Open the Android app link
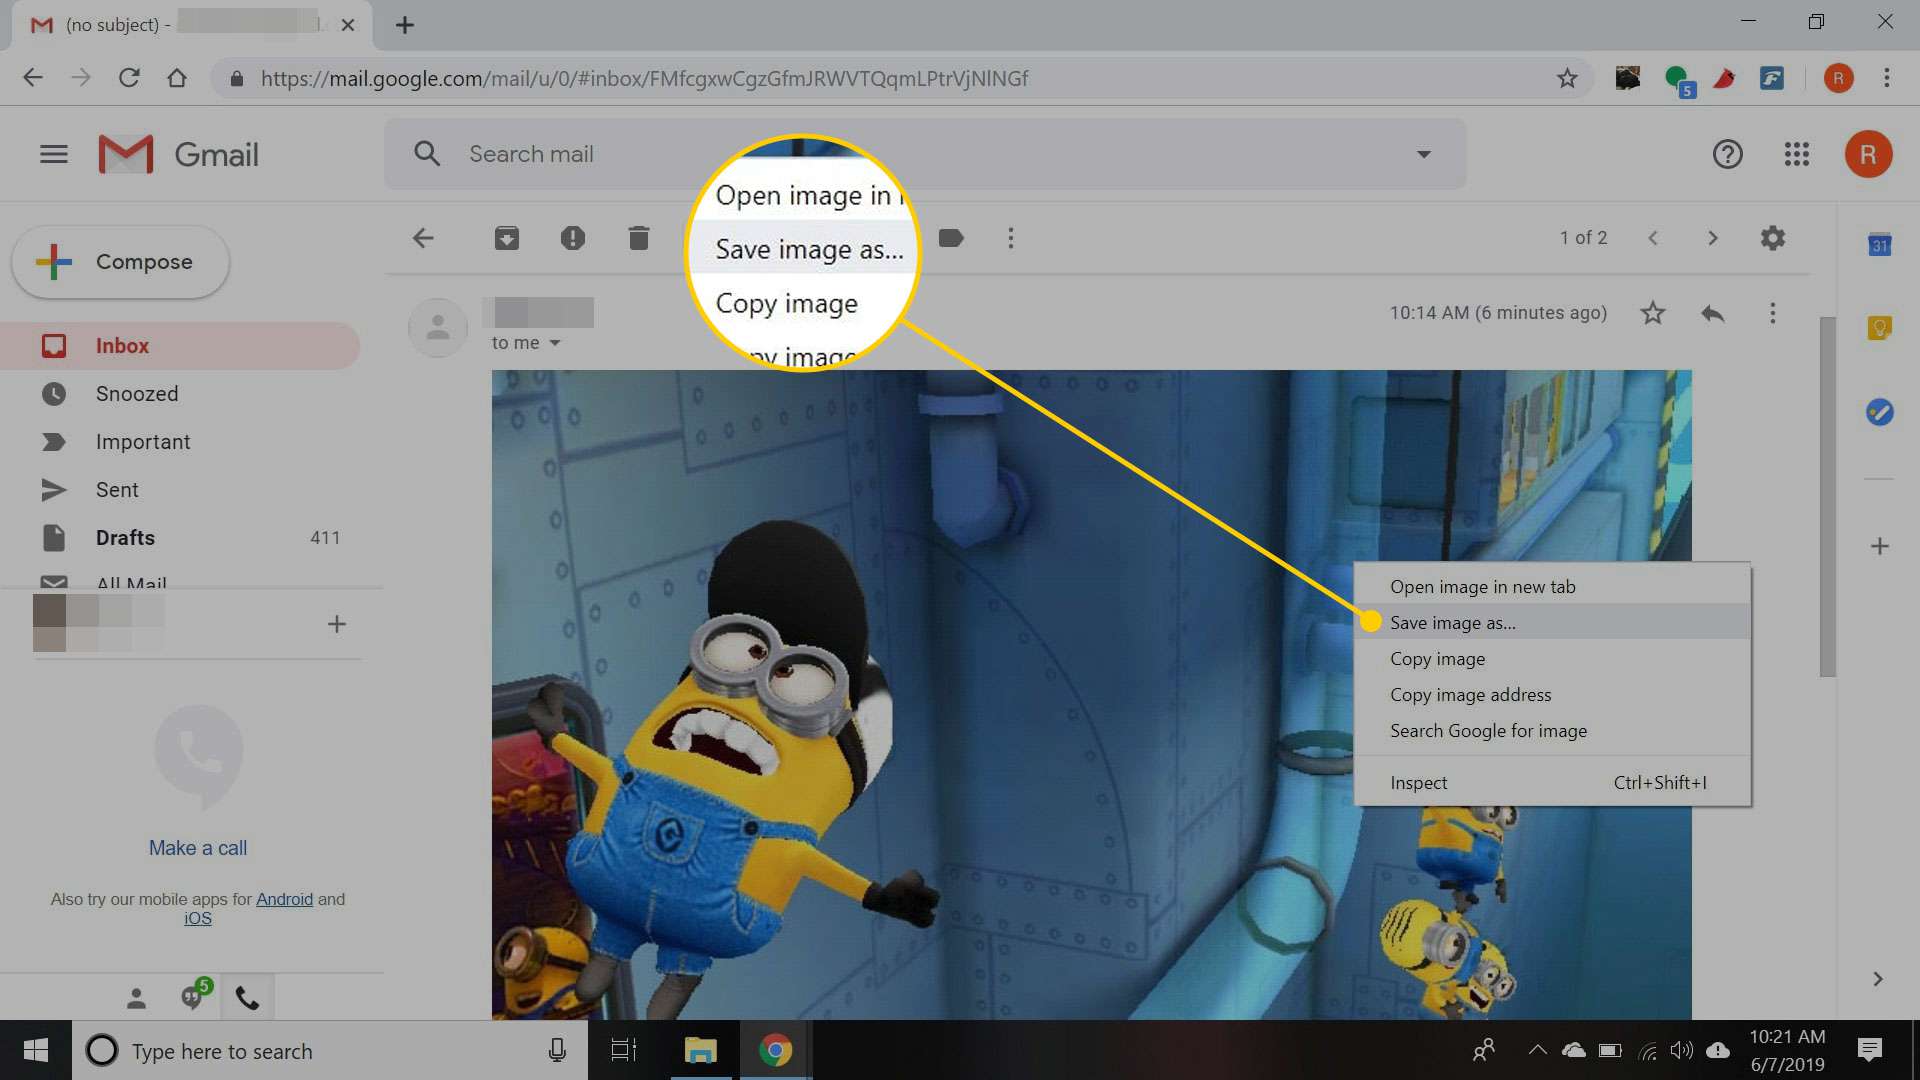The height and width of the screenshot is (1080, 1920). [x=284, y=899]
